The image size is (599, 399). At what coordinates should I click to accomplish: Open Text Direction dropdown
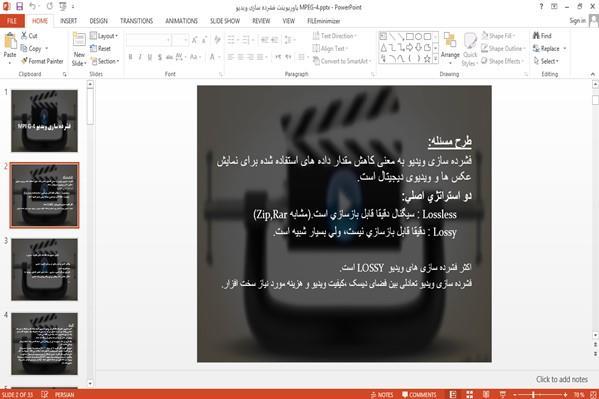335,36
